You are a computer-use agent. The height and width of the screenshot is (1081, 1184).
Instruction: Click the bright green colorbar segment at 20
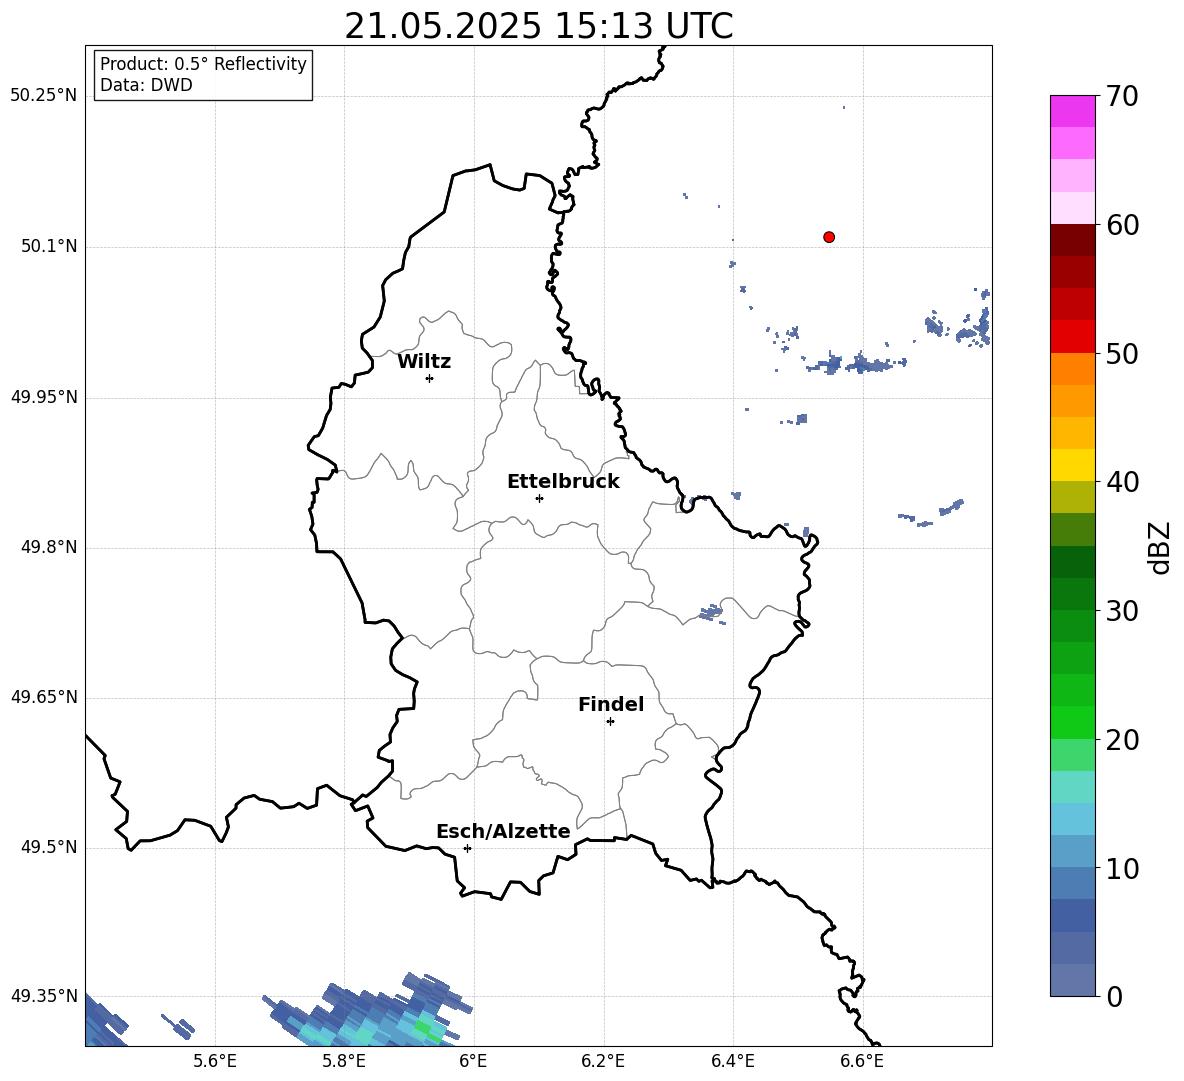[1073, 722]
